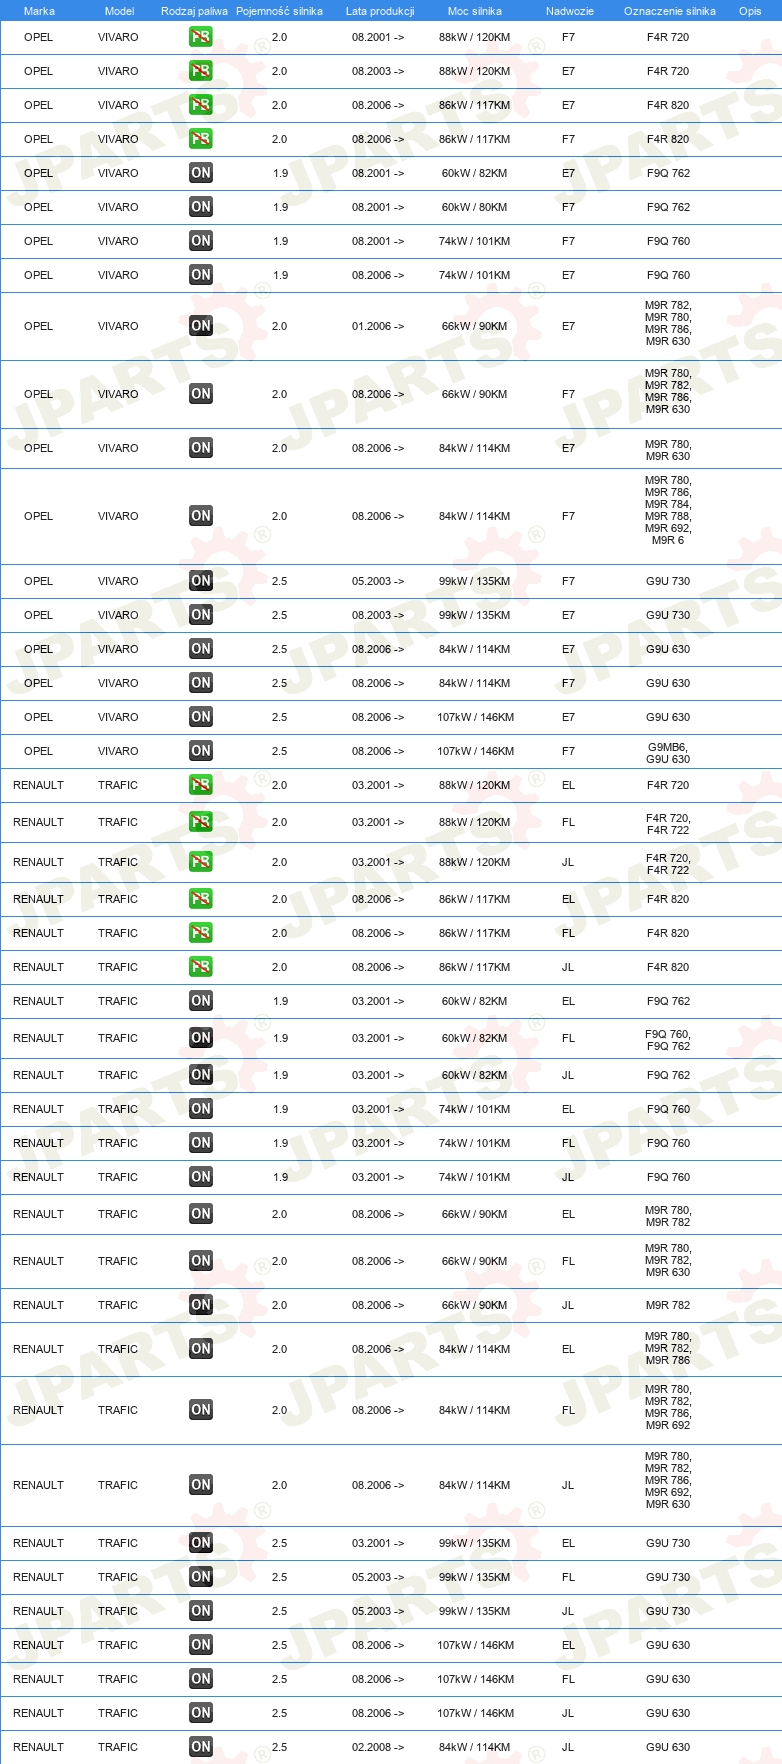Screen dimensions: 782x1764
Task: Click petrol icon for Renault Trafic 88kW FL row
Action: click(201, 822)
